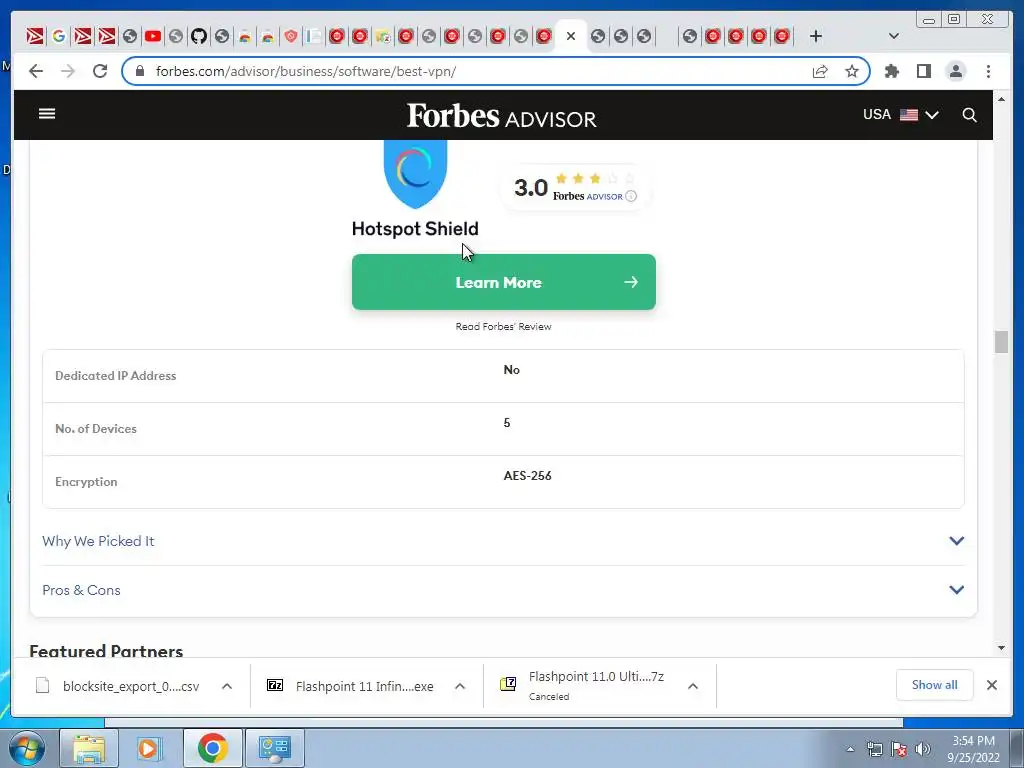Open the control panel taskbar icon
This screenshot has height=768, width=1024.
pos(274,748)
